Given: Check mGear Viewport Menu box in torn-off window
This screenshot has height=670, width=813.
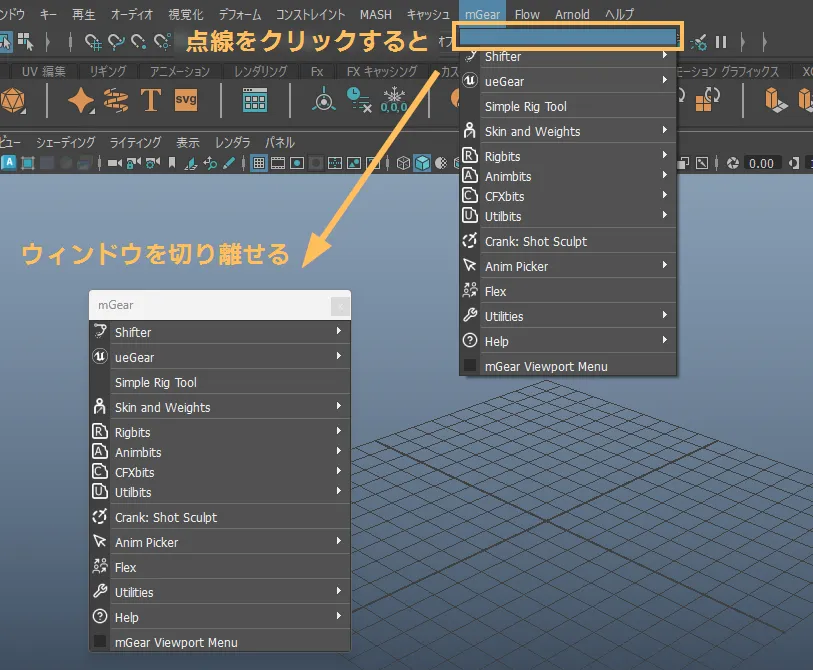Looking at the screenshot, I should tap(100, 642).
